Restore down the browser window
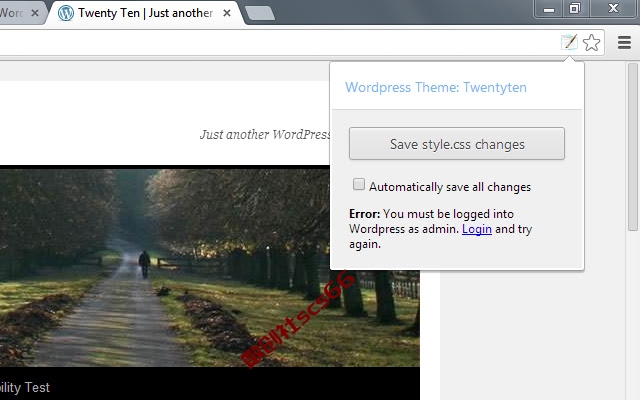 click(x=574, y=9)
